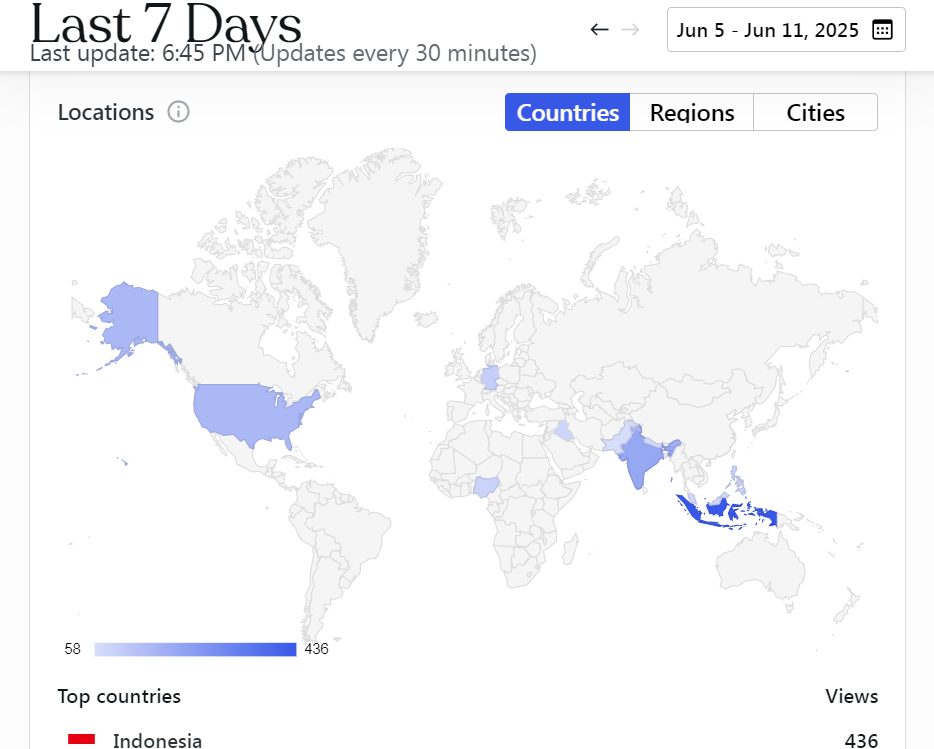Click the next date range arrow
Viewport: 934px width, 749px height.
click(630, 29)
